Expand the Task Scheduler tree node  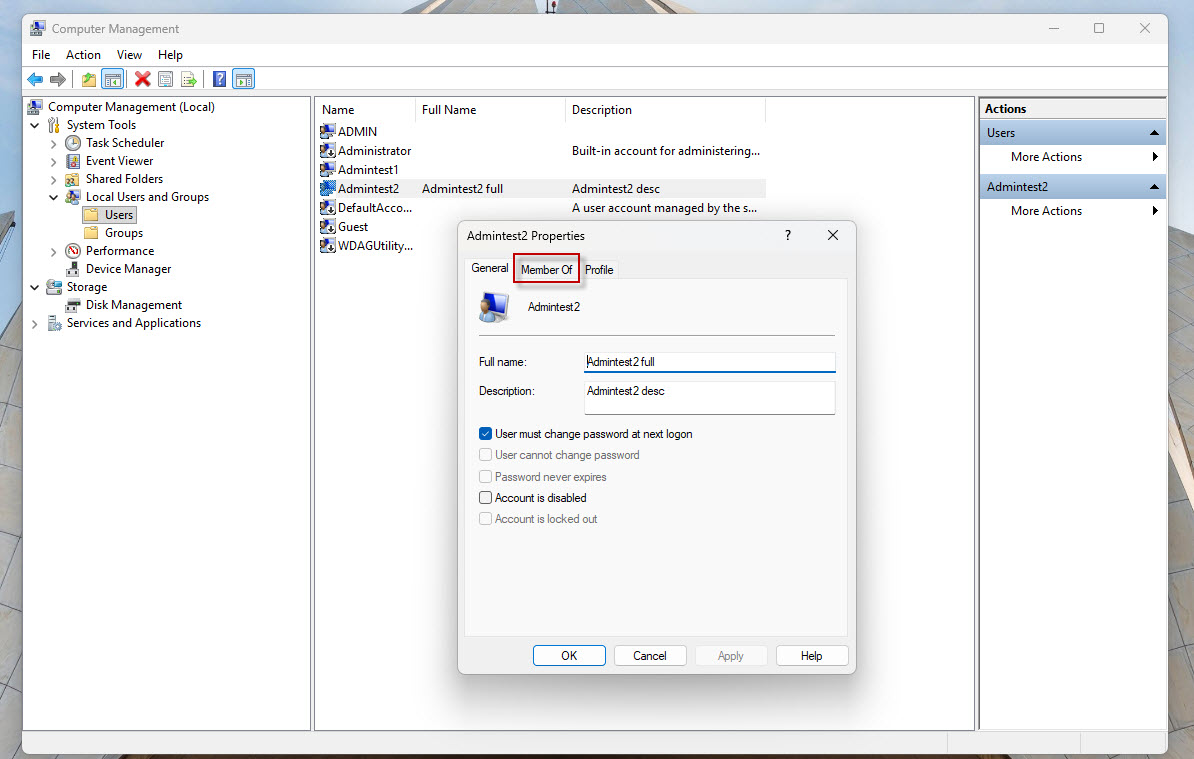(53, 143)
